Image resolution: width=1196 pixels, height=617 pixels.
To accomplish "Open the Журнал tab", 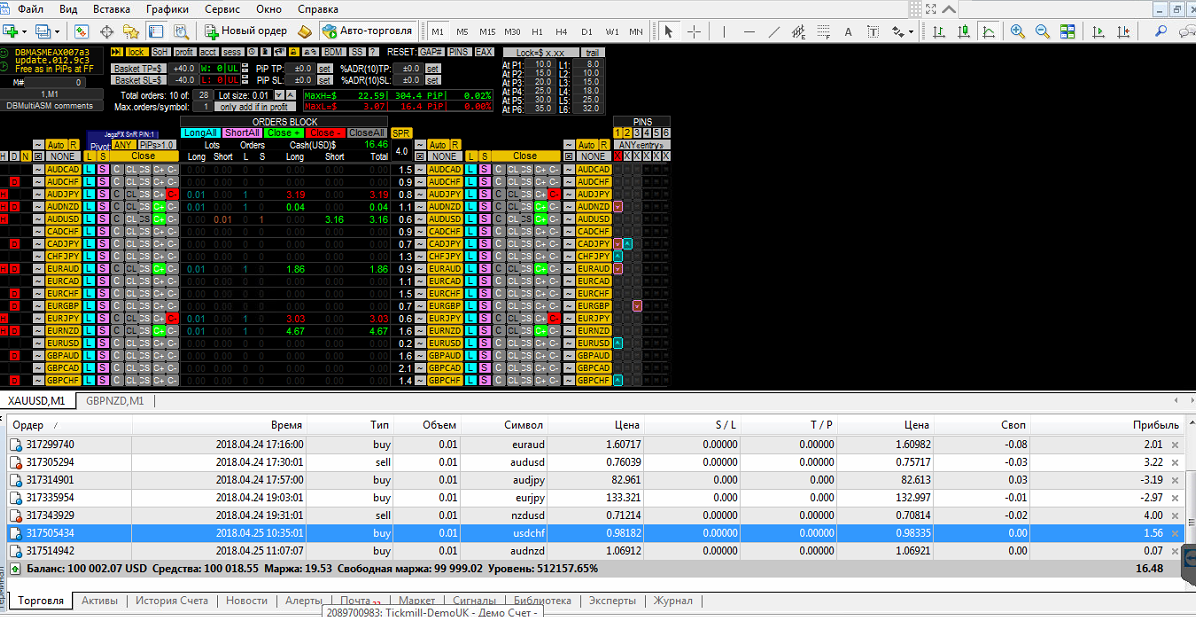I will pos(674,600).
